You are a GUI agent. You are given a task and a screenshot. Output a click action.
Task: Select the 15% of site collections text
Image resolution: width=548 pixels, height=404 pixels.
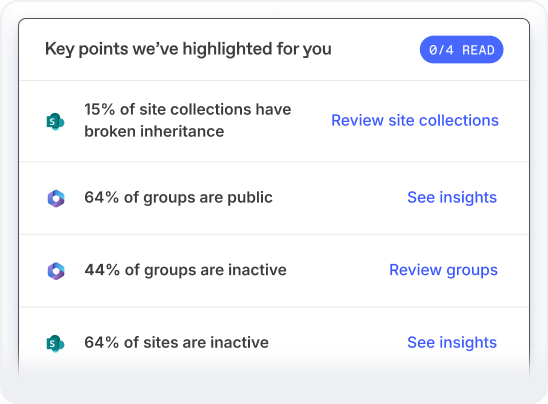[x=188, y=120]
